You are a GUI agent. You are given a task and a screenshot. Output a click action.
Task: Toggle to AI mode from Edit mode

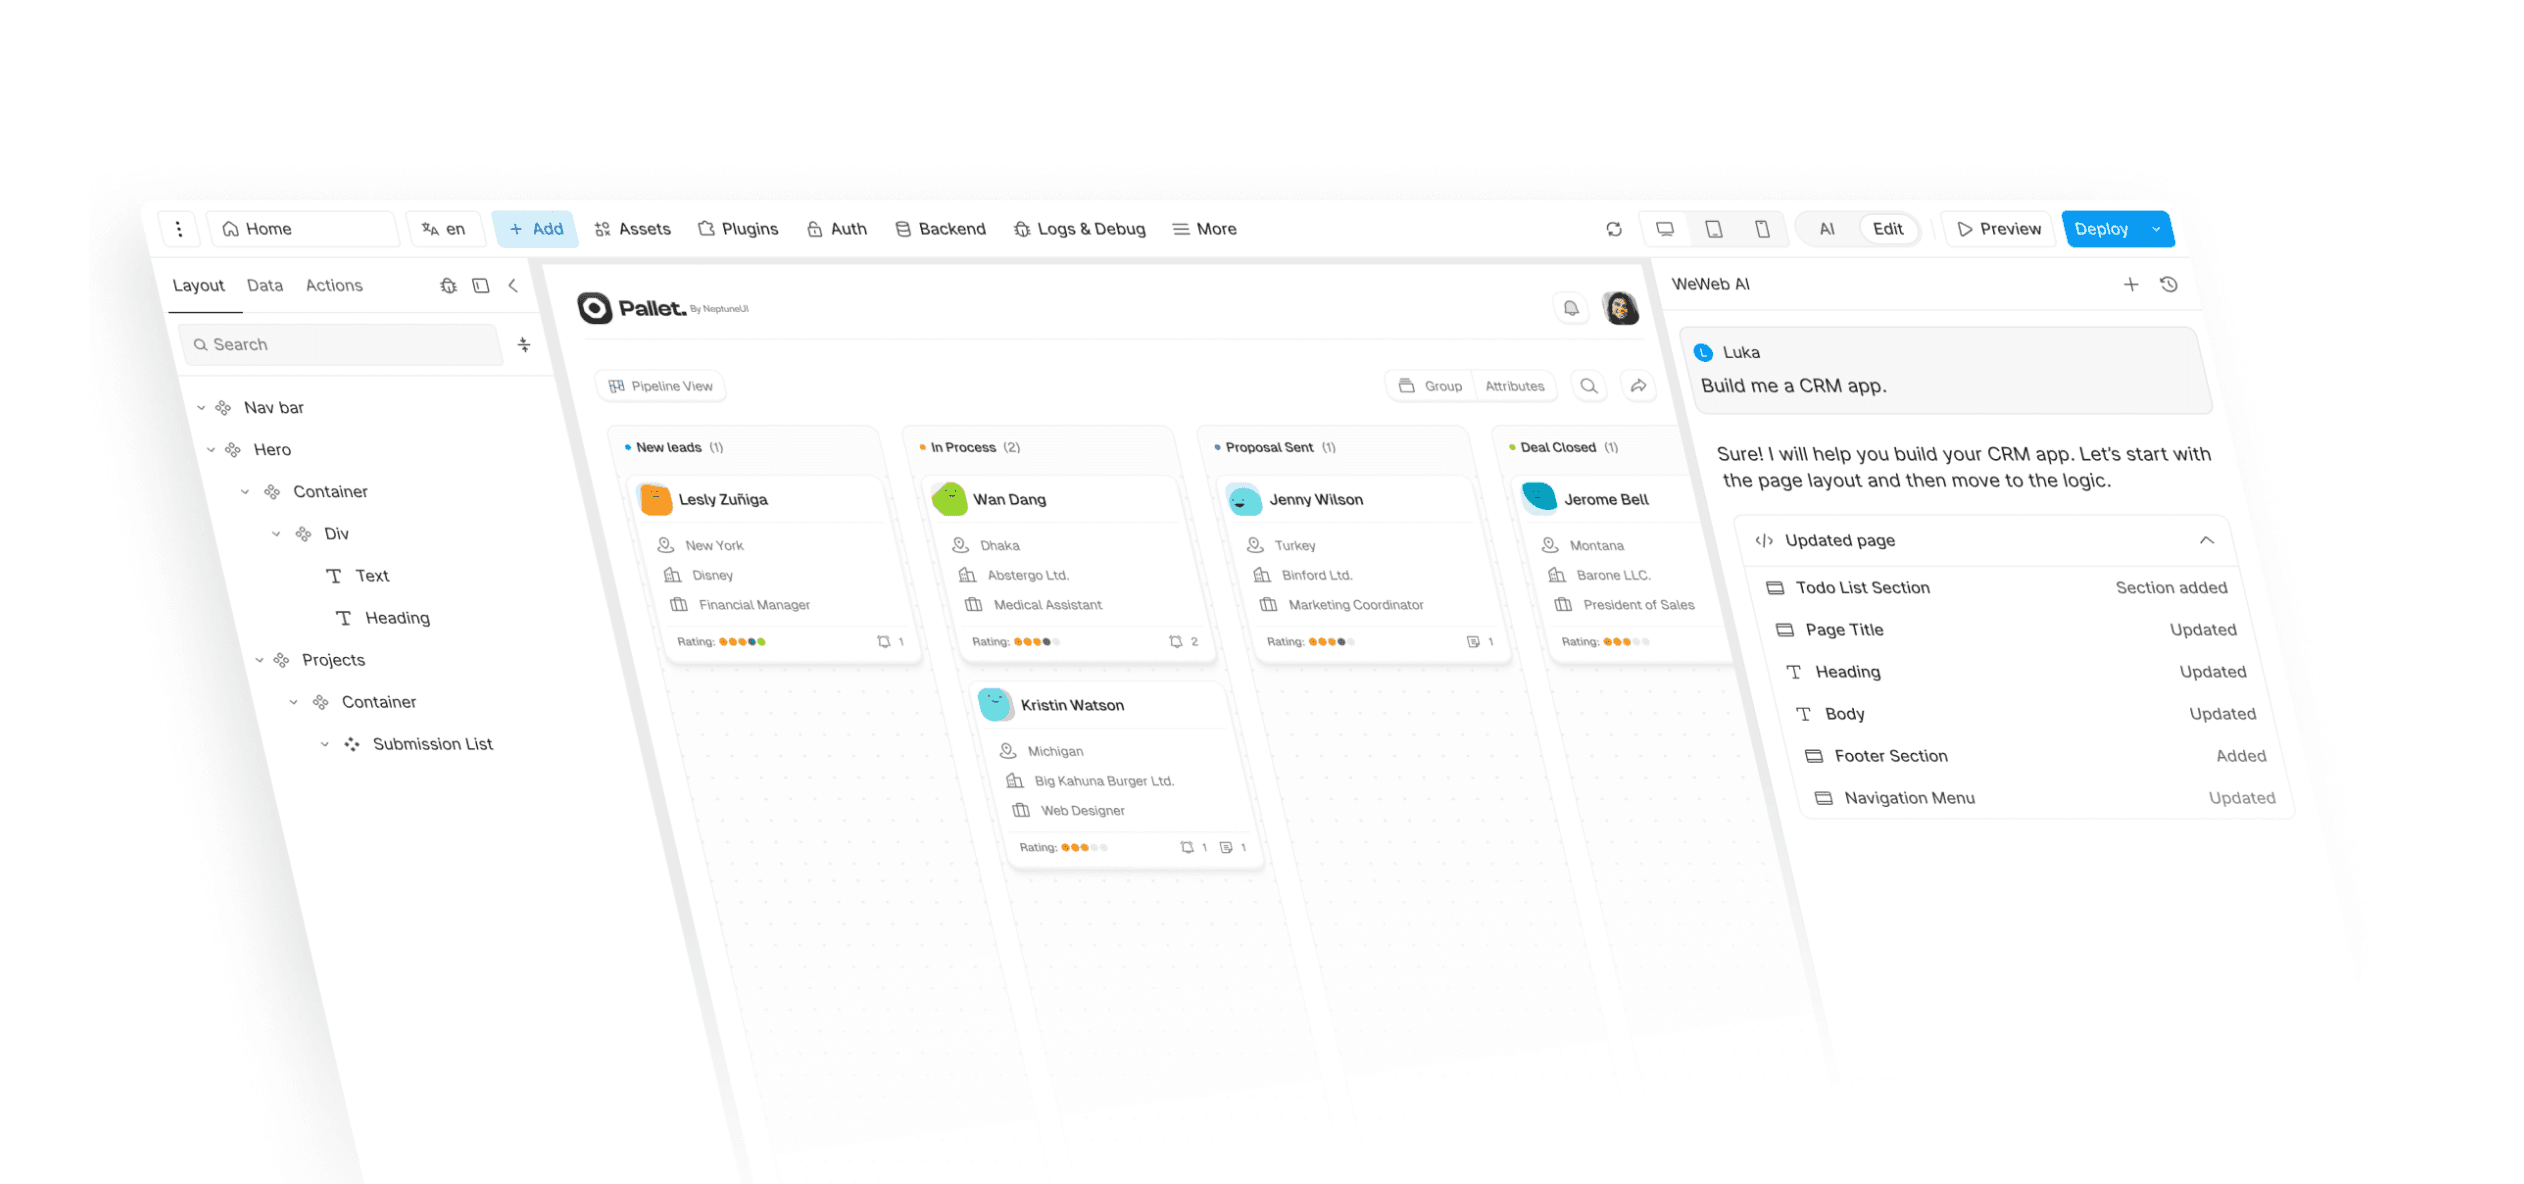[1827, 228]
